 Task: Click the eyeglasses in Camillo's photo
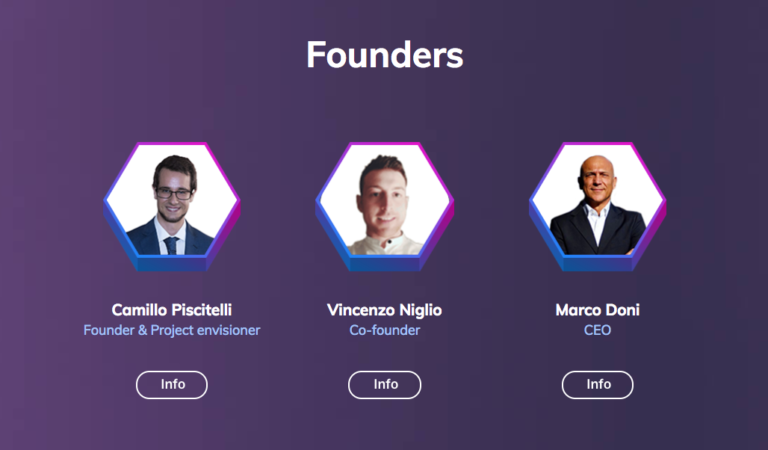point(173,192)
